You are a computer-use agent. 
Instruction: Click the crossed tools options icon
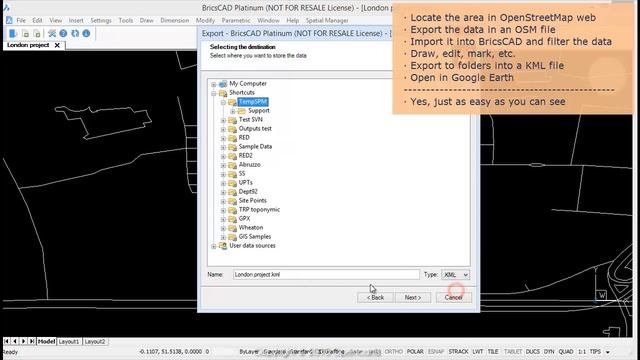[x=52, y=33]
